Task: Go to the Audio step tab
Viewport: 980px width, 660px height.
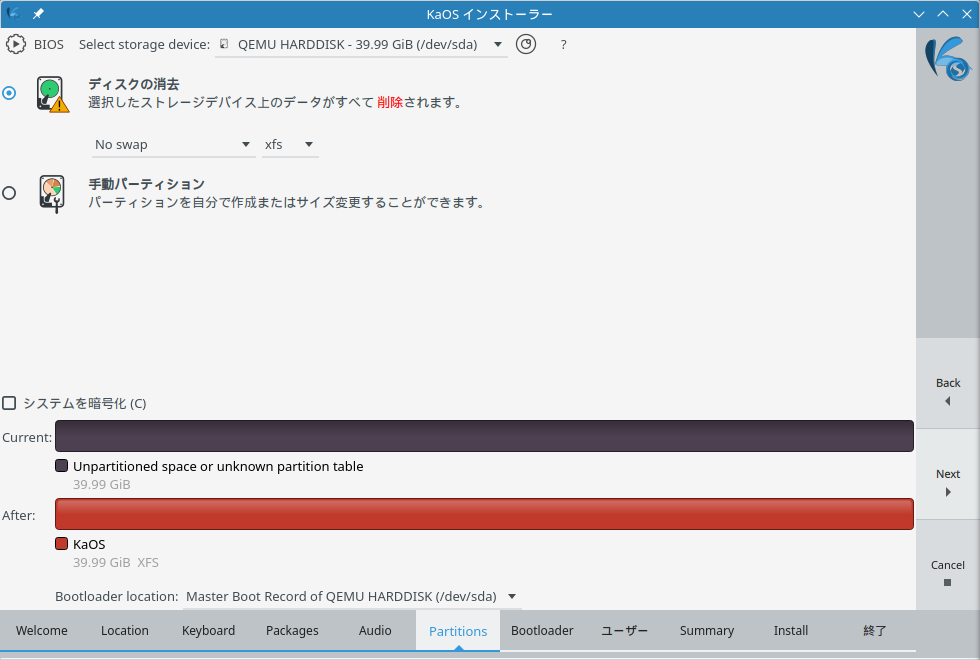Action: [375, 631]
